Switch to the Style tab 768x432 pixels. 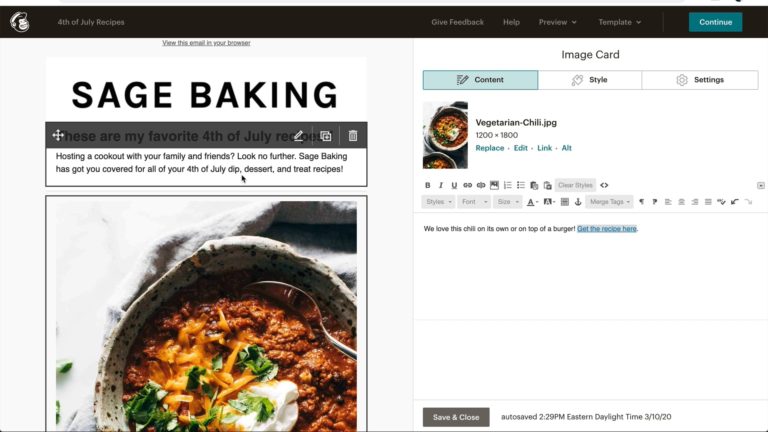click(590, 80)
